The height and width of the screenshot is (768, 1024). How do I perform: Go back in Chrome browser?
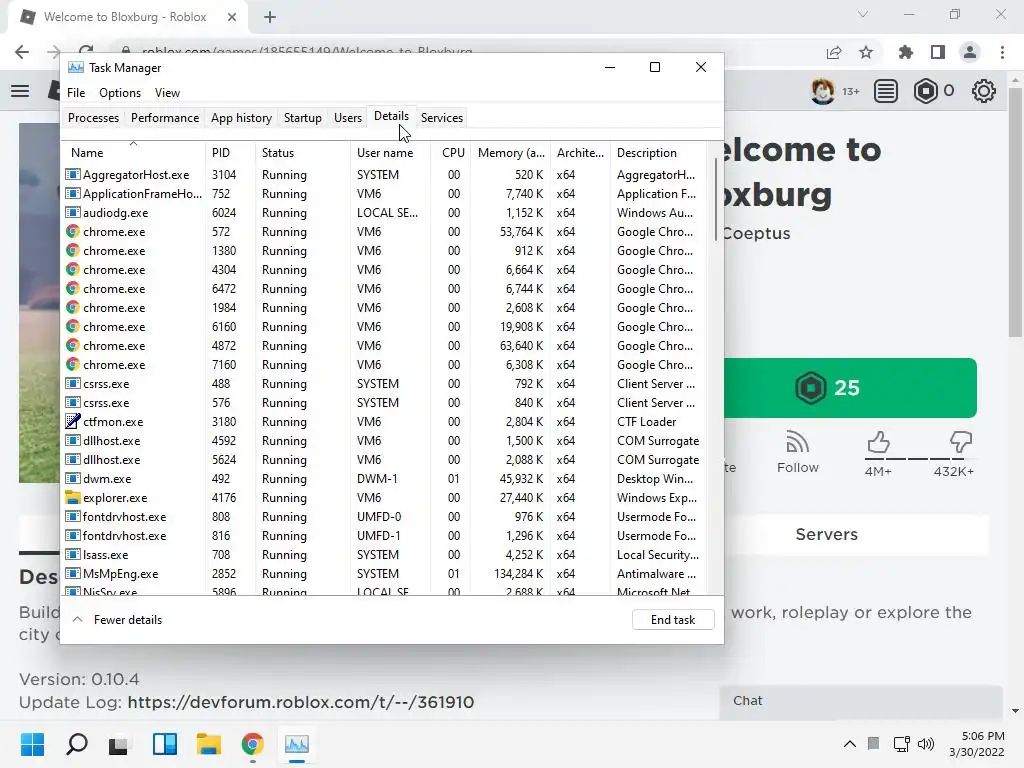point(22,52)
